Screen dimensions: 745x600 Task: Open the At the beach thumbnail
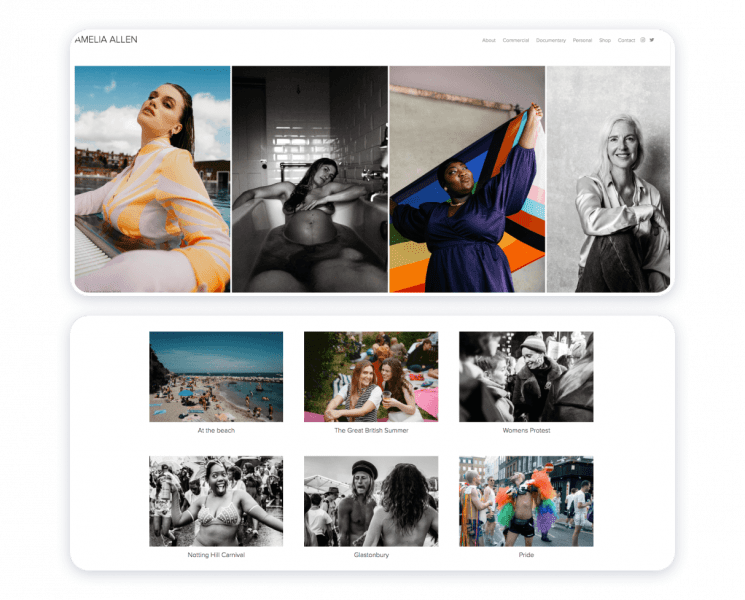(216, 376)
